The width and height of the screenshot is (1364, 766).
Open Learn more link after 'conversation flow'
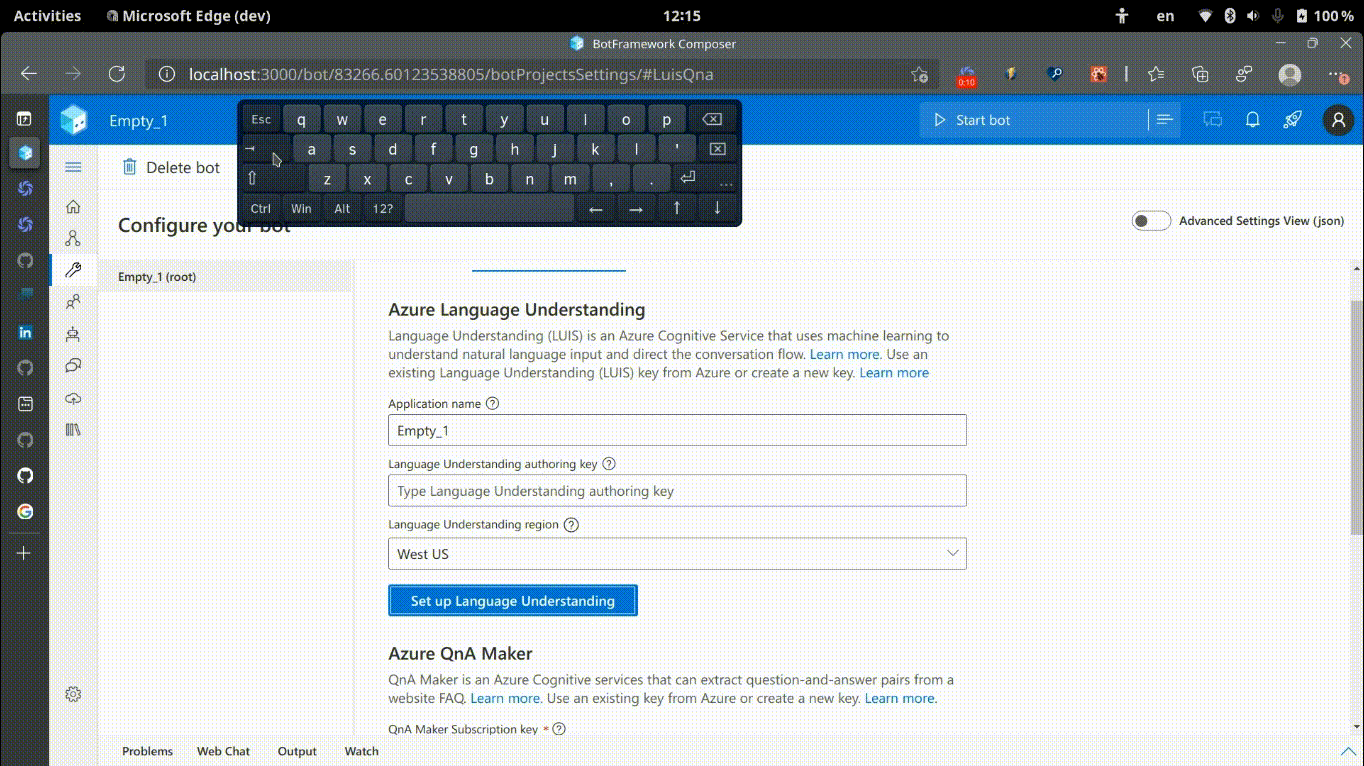click(844, 354)
